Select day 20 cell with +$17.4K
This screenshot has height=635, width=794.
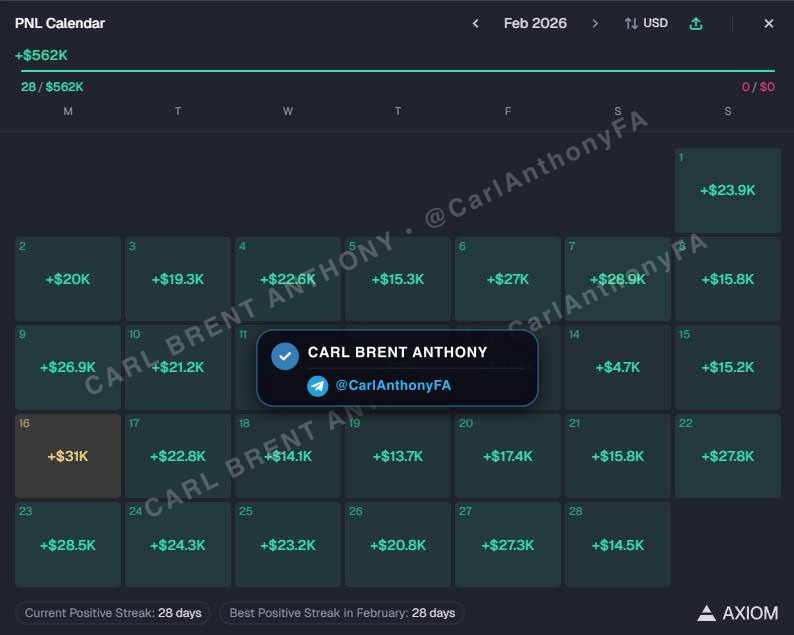(x=507, y=456)
